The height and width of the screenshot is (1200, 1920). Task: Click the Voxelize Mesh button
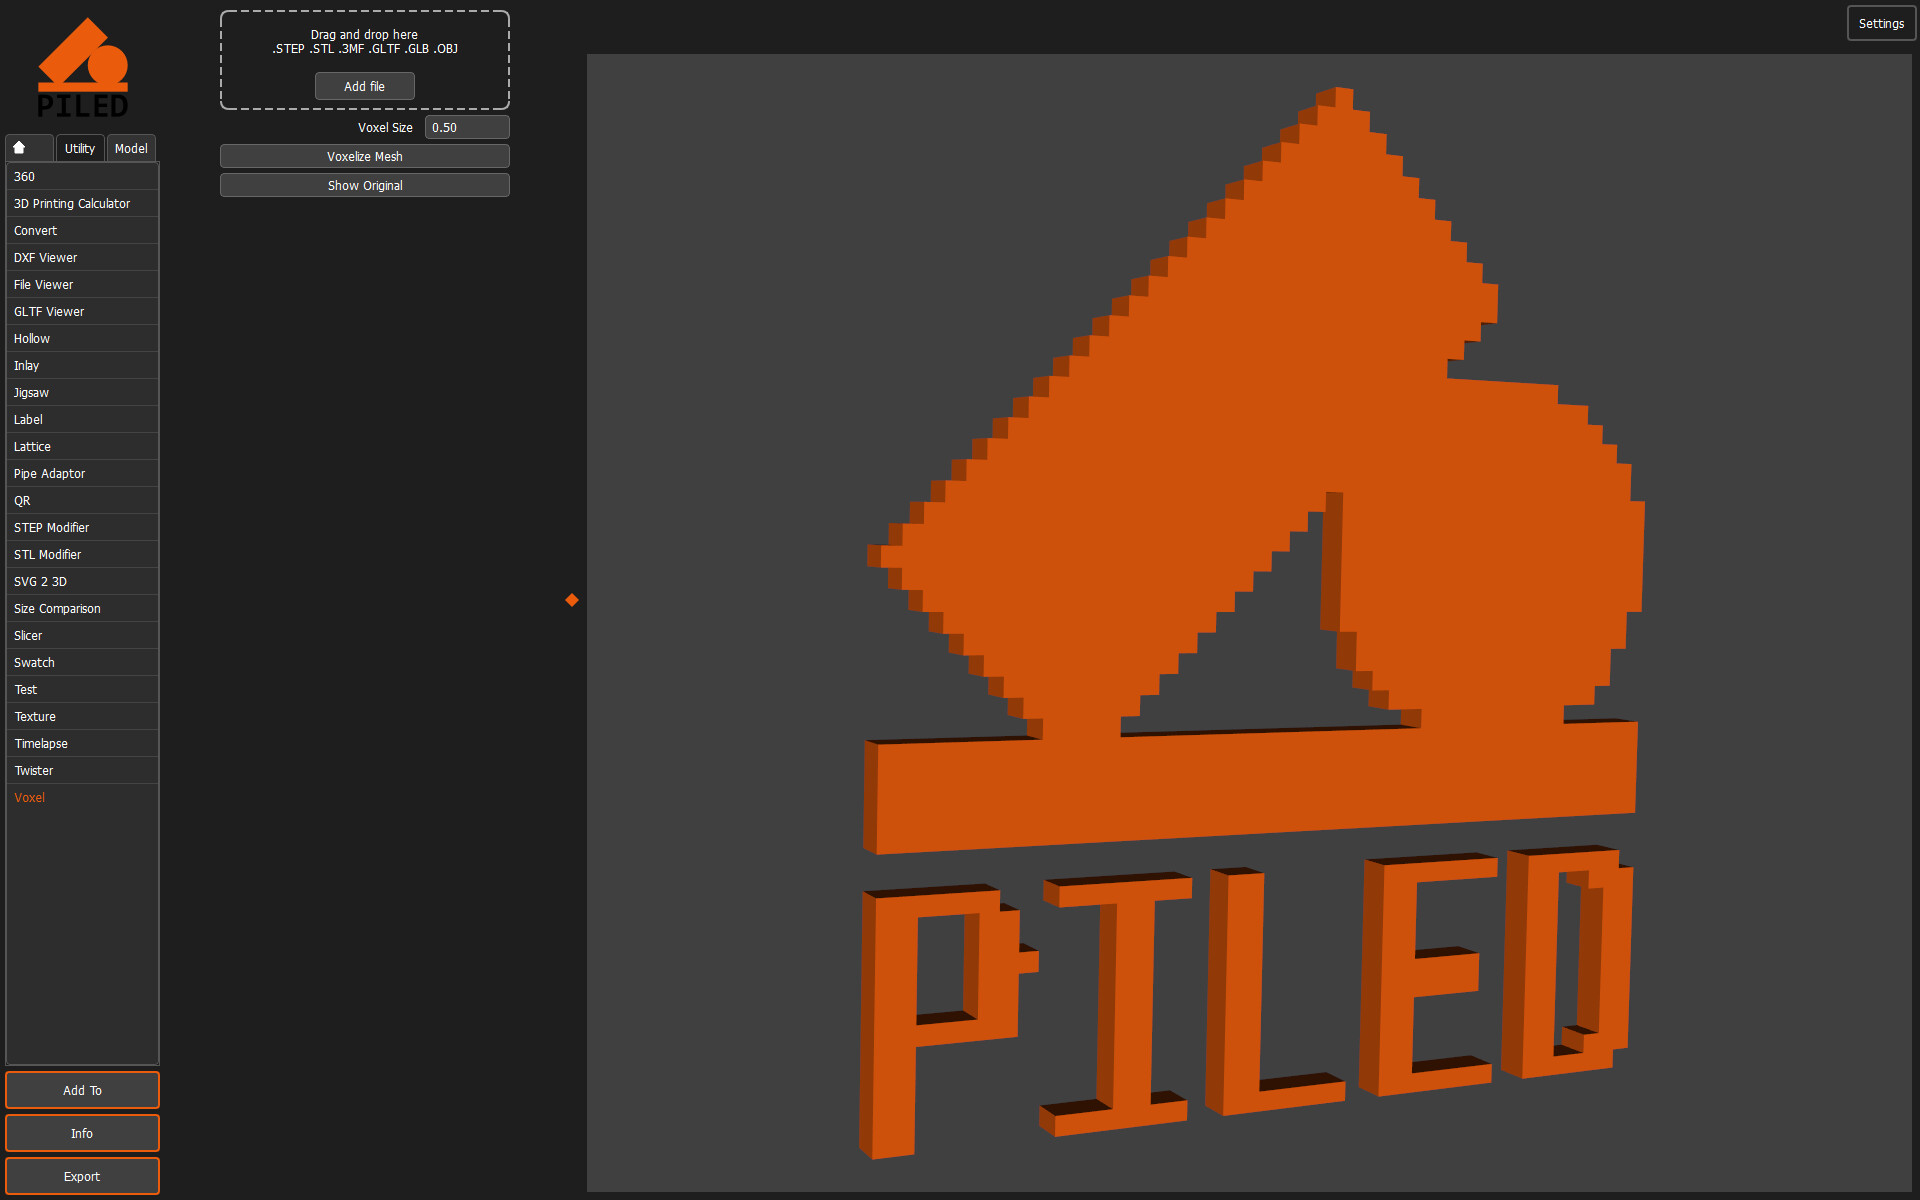[365, 157]
